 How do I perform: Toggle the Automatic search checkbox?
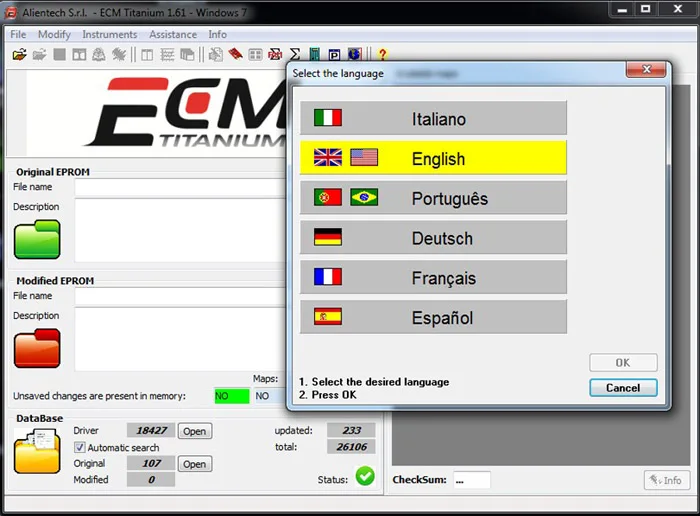[79, 447]
